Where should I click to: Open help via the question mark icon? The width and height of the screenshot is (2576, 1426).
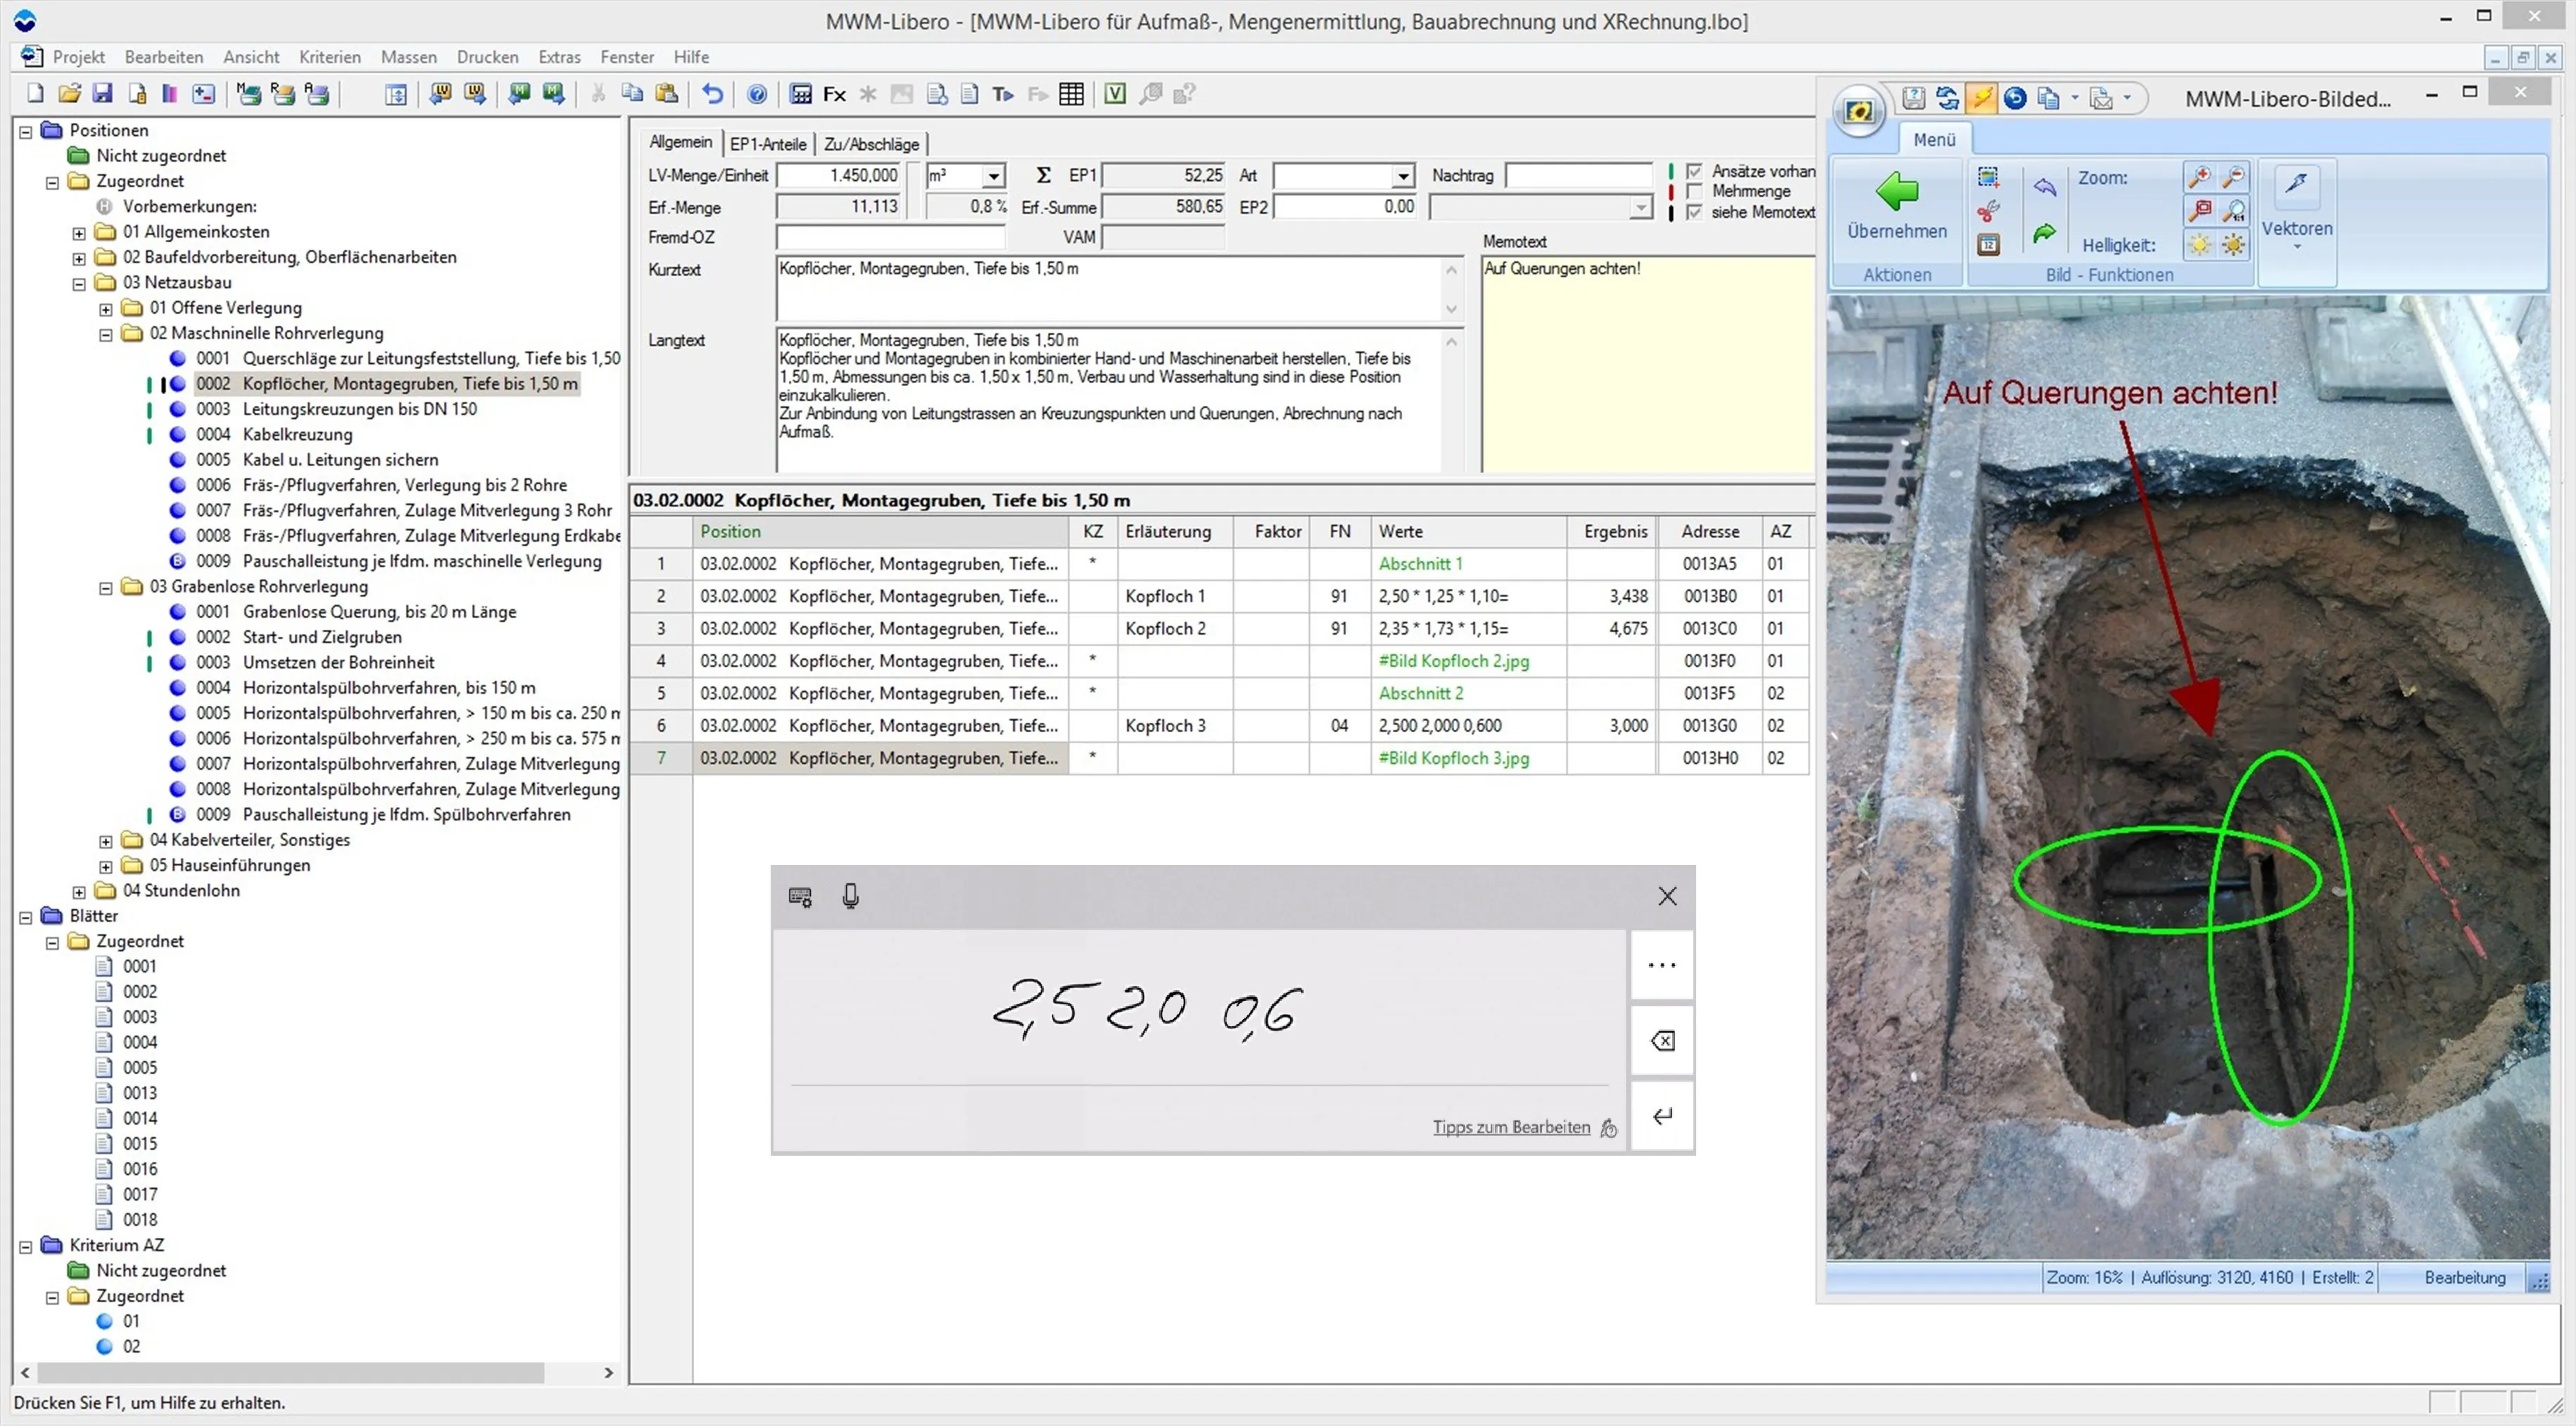pos(757,94)
